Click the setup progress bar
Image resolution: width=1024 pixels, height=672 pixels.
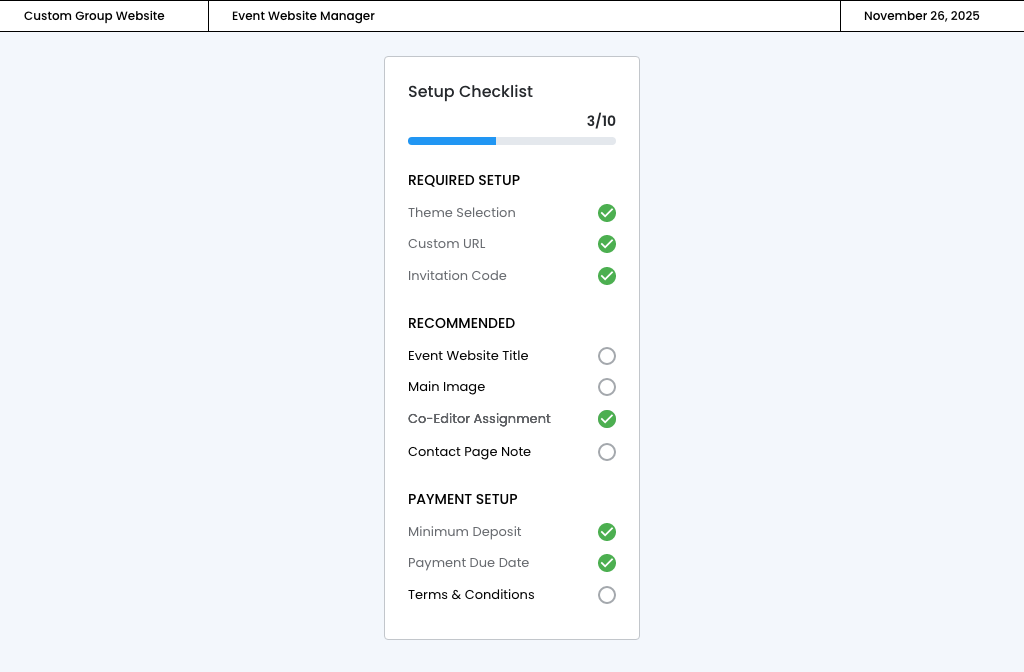pyautogui.click(x=512, y=141)
